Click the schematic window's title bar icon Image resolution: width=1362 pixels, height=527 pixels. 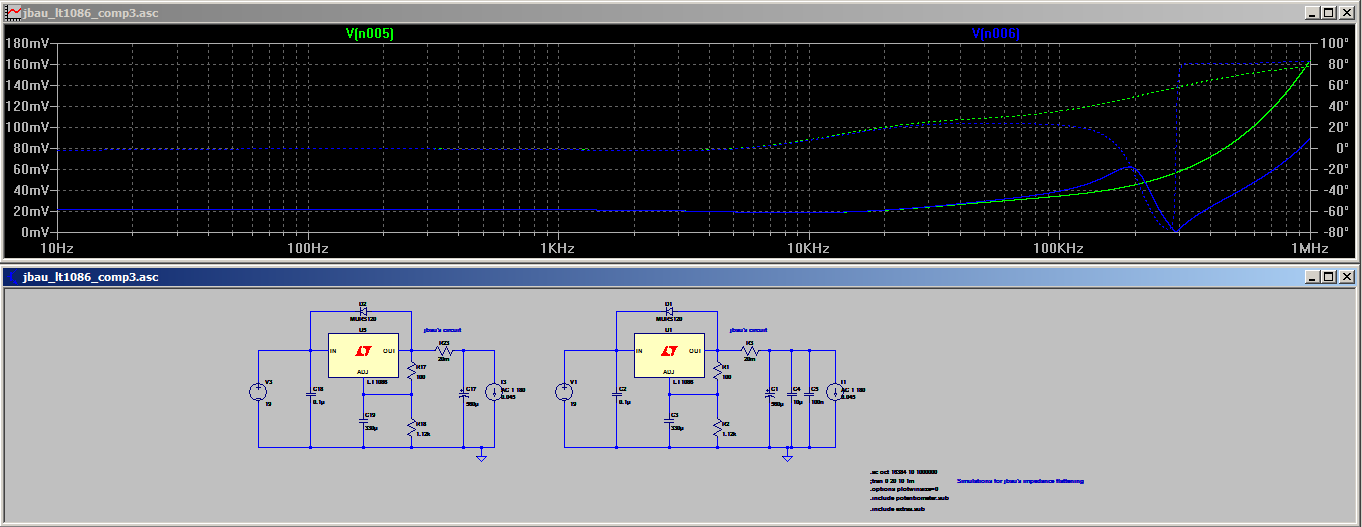pyautogui.click(x=11, y=277)
